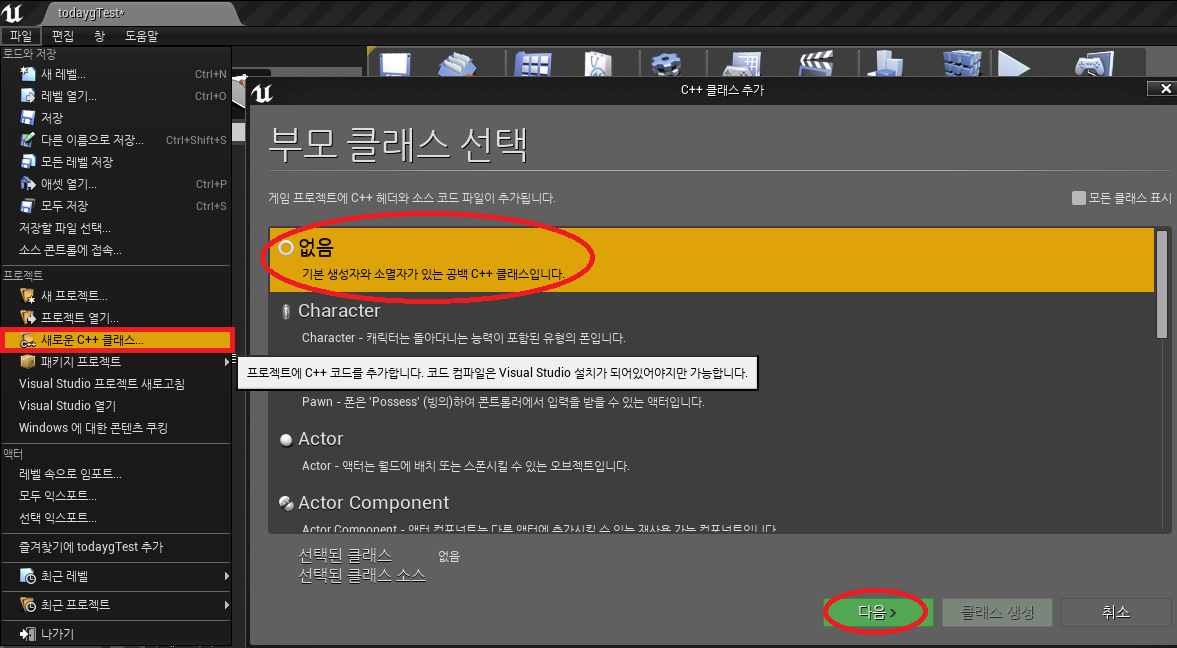Choose 레벨 열기... menu entry
The height and width of the screenshot is (648, 1177).
coord(116,96)
